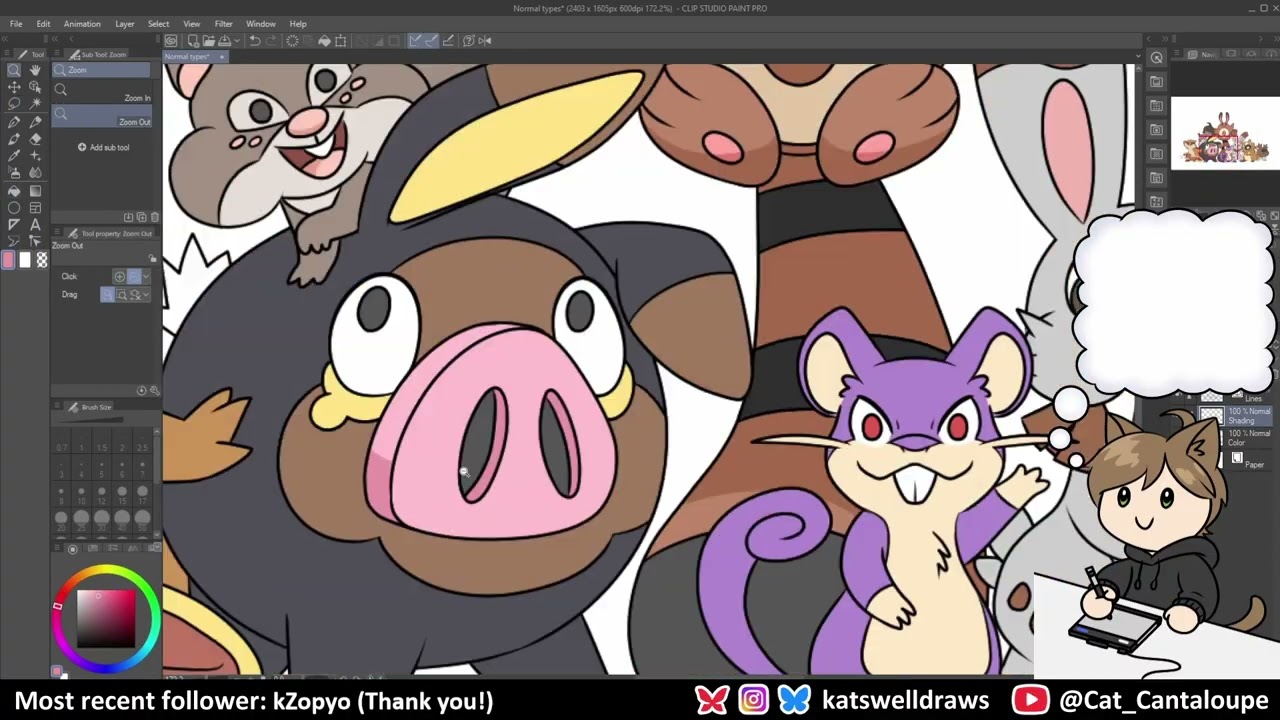This screenshot has width=1280, height=720.
Task: Click the Fill icon in command bar
Action: [324, 41]
